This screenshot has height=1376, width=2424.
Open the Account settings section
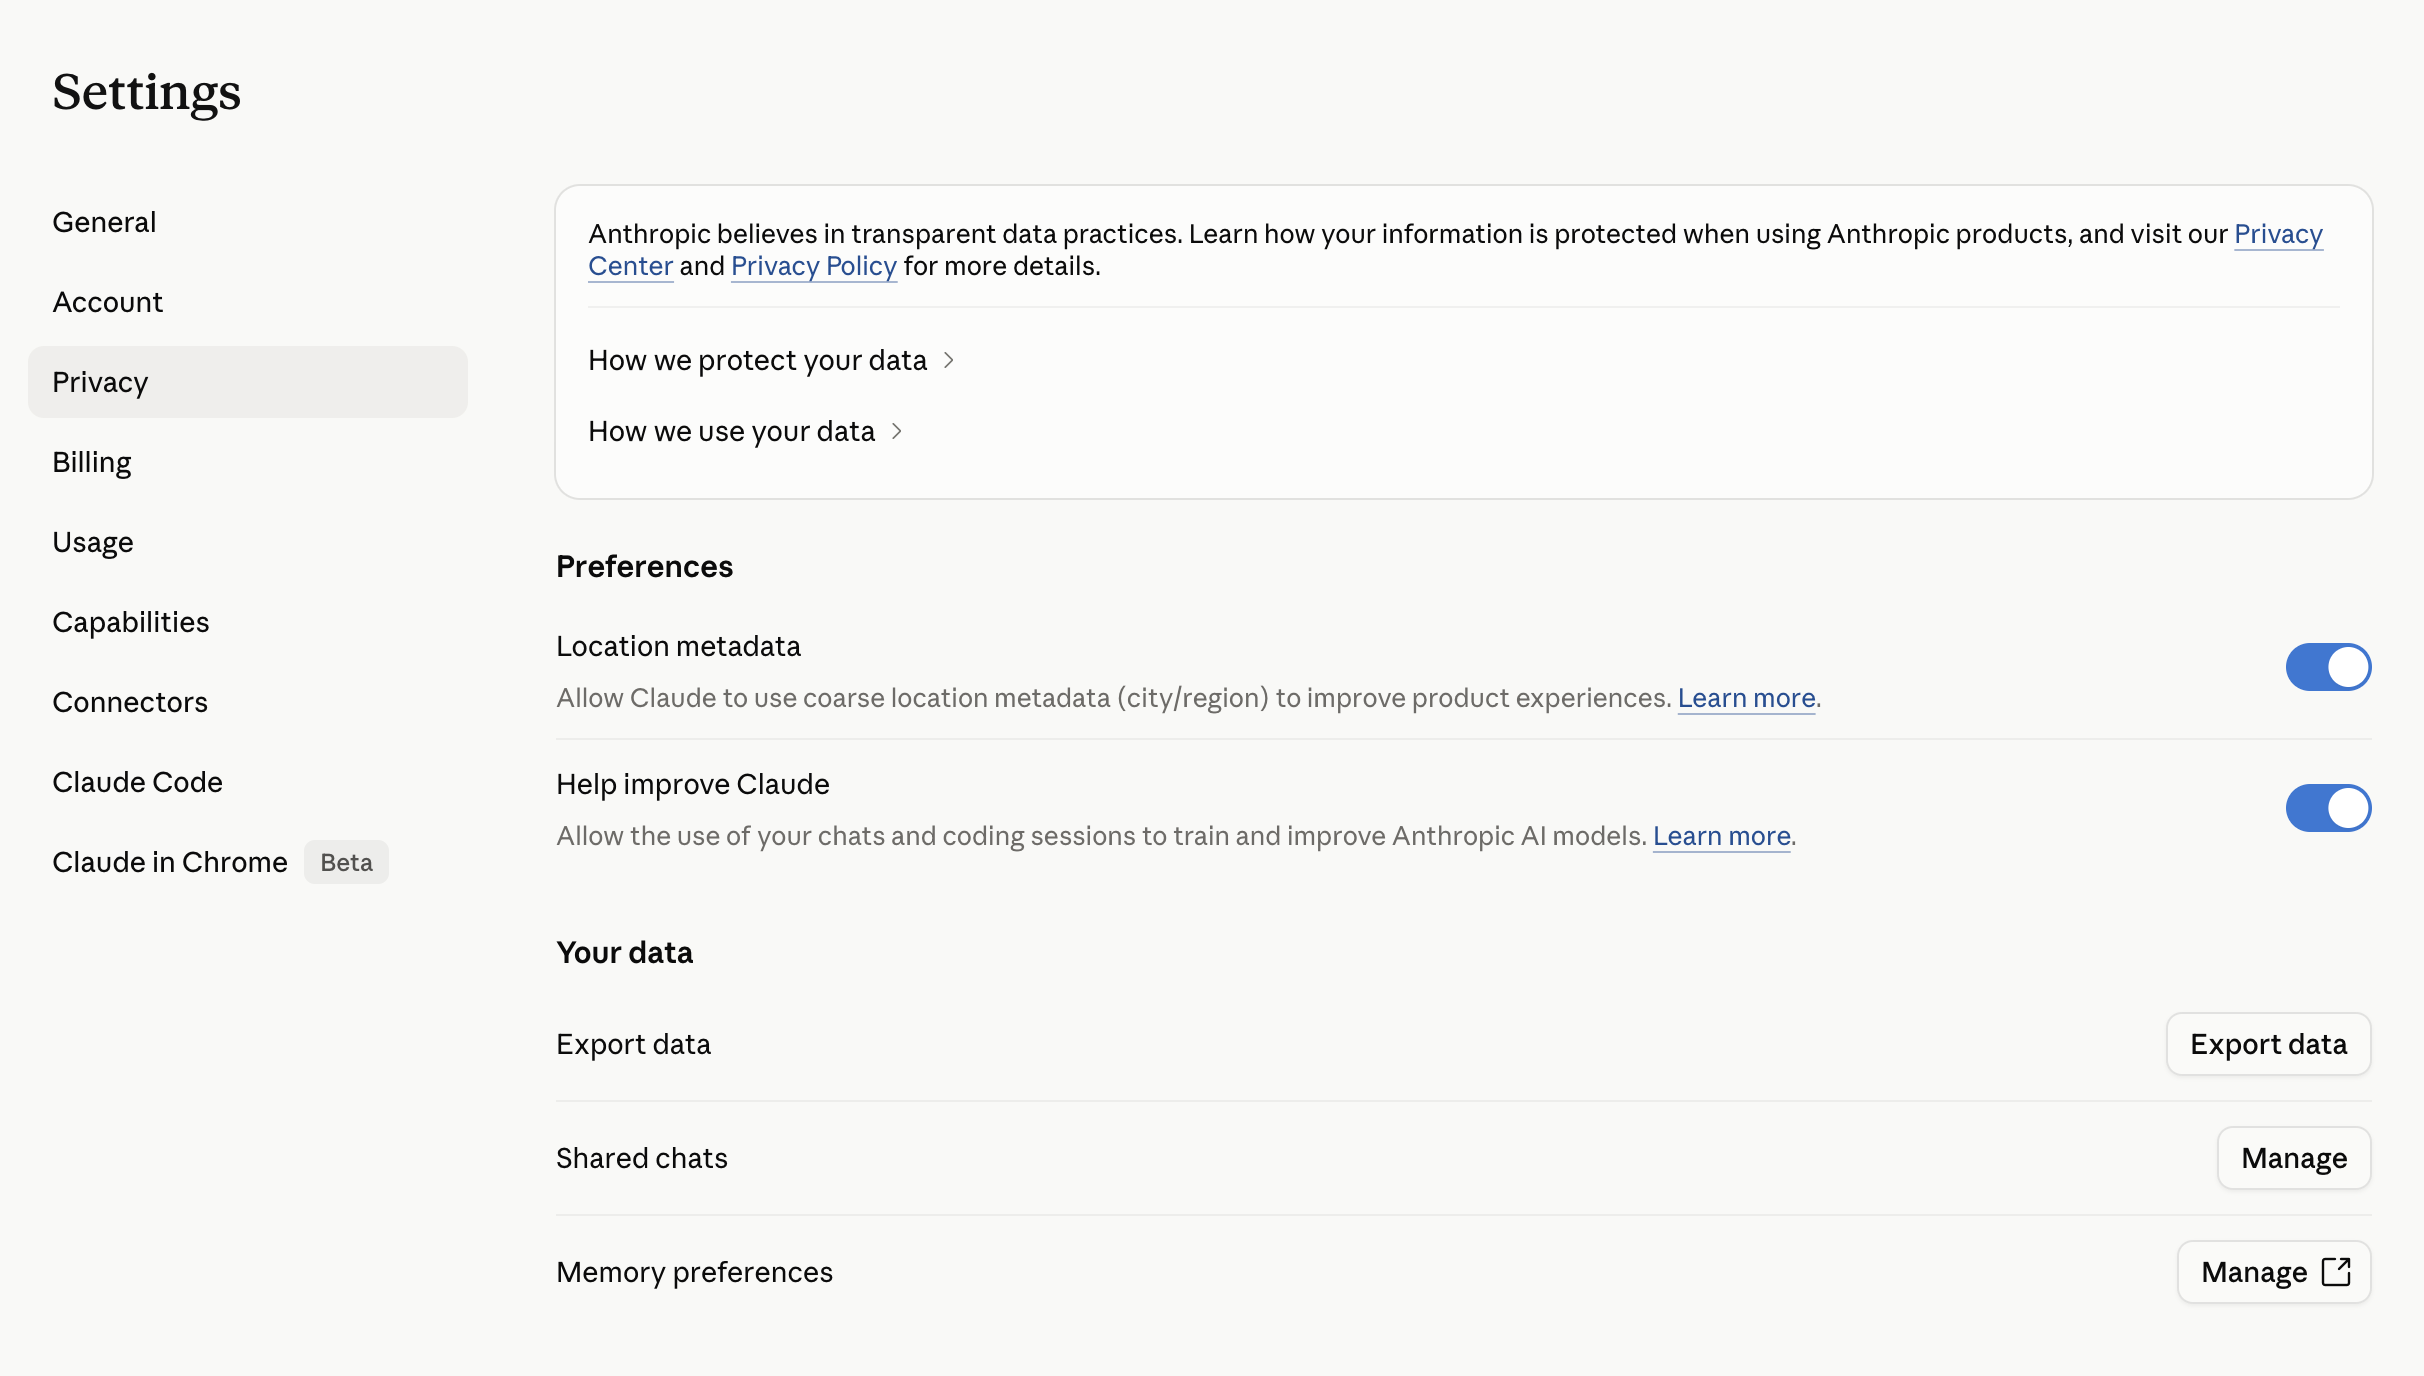107,301
